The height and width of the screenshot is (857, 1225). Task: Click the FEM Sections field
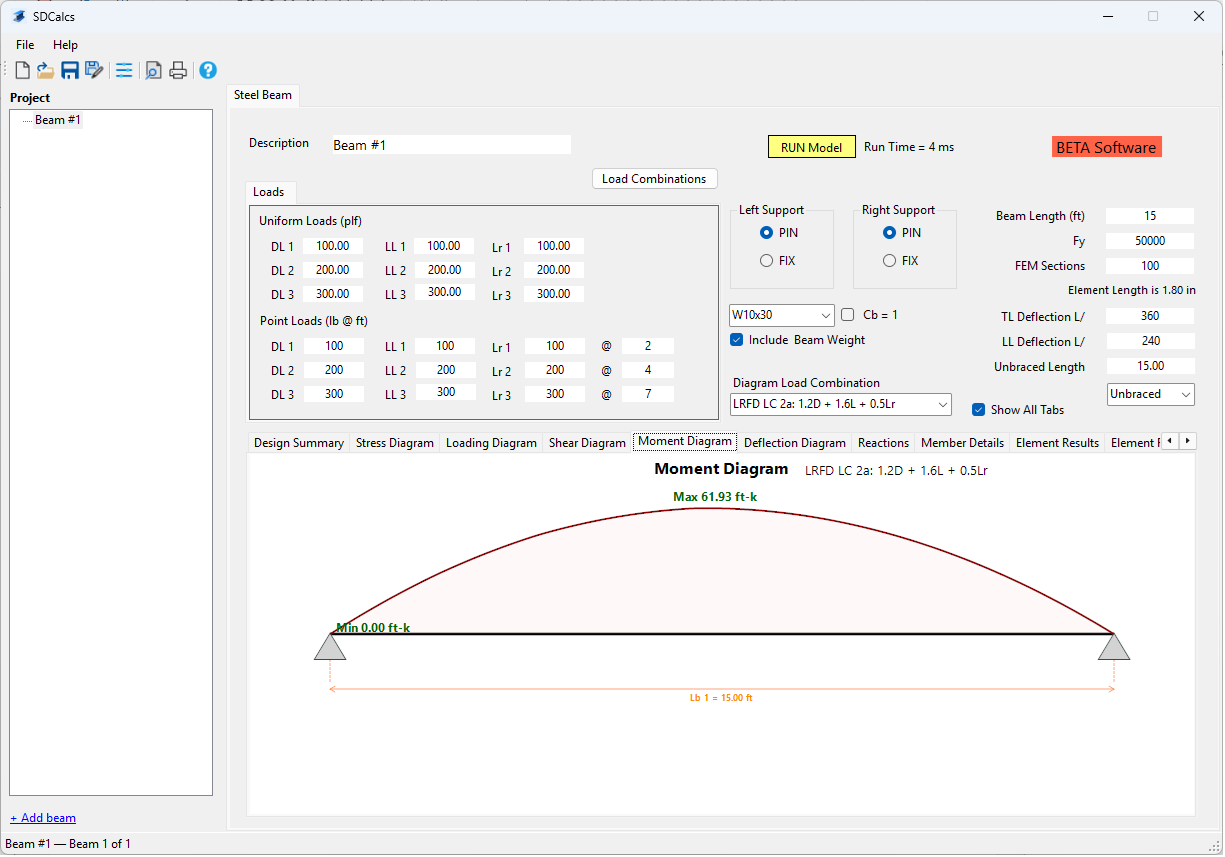(1150, 266)
